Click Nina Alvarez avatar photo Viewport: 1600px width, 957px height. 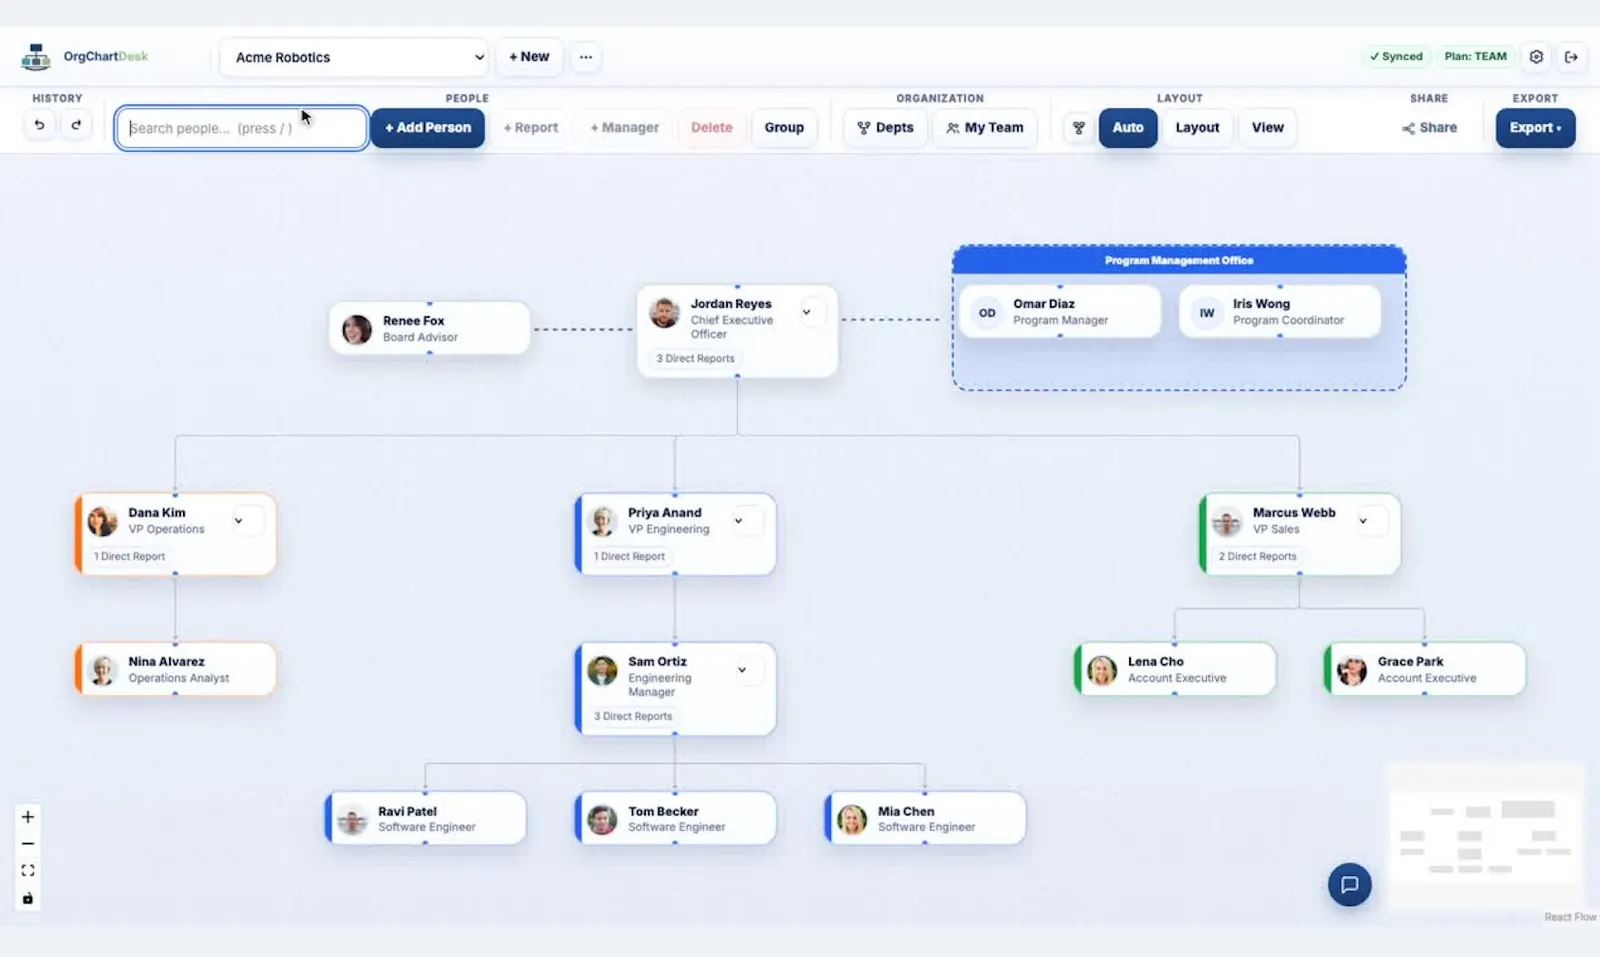102,670
